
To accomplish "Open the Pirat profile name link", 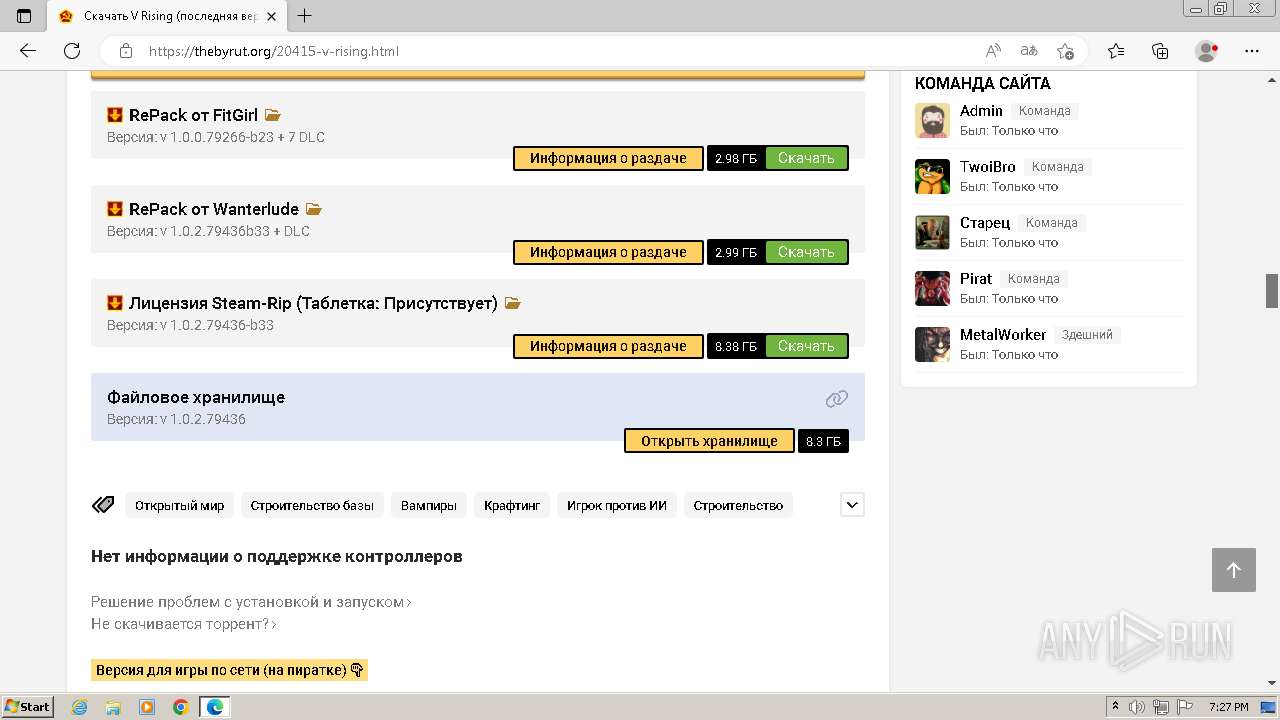I will click(x=976, y=279).
